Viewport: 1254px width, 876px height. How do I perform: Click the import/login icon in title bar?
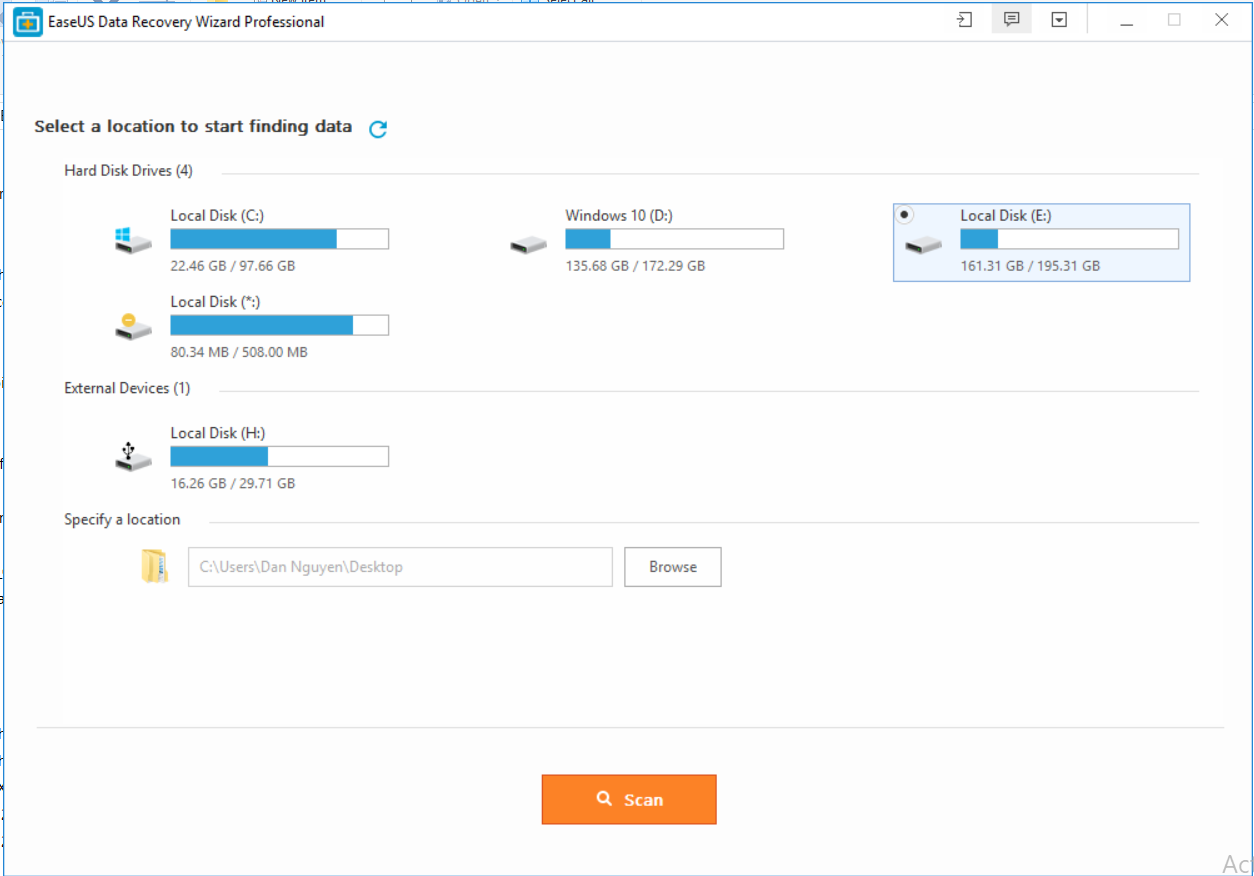(x=964, y=20)
